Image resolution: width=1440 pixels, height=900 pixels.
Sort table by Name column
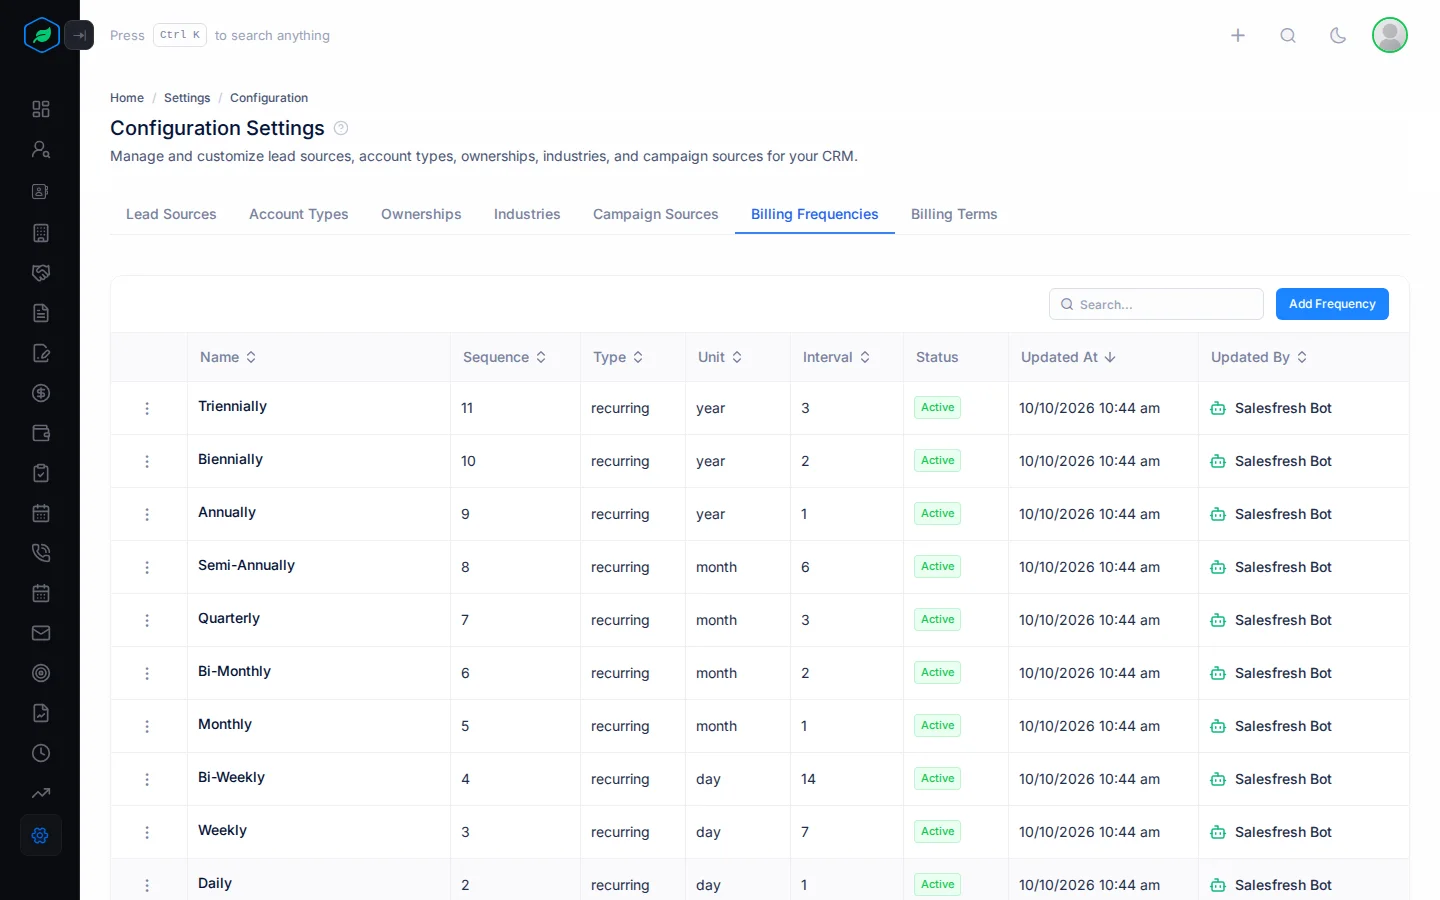tap(228, 357)
